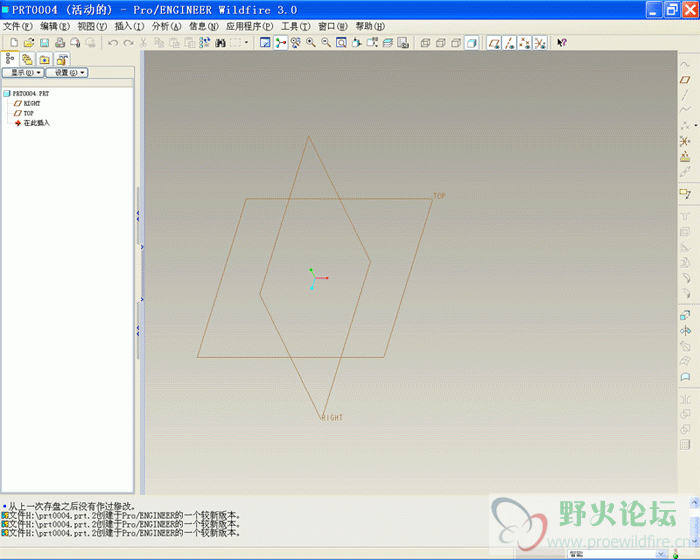Undo the last operation
This screenshot has height=560, width=700.
point(113,43)
